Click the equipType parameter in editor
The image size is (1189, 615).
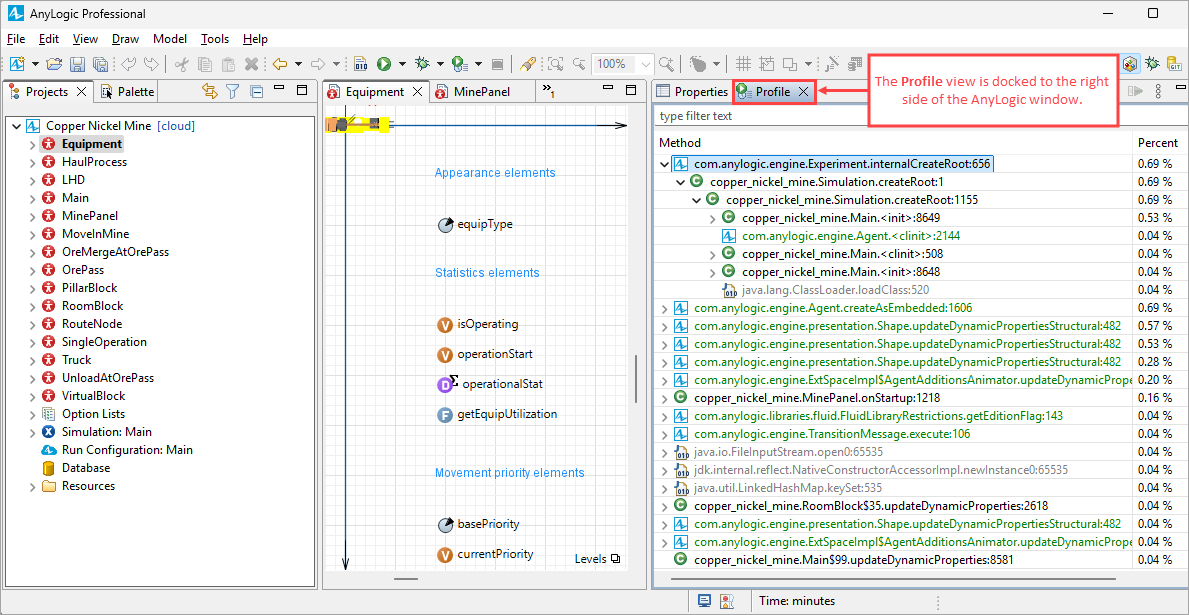coord(475,224)
